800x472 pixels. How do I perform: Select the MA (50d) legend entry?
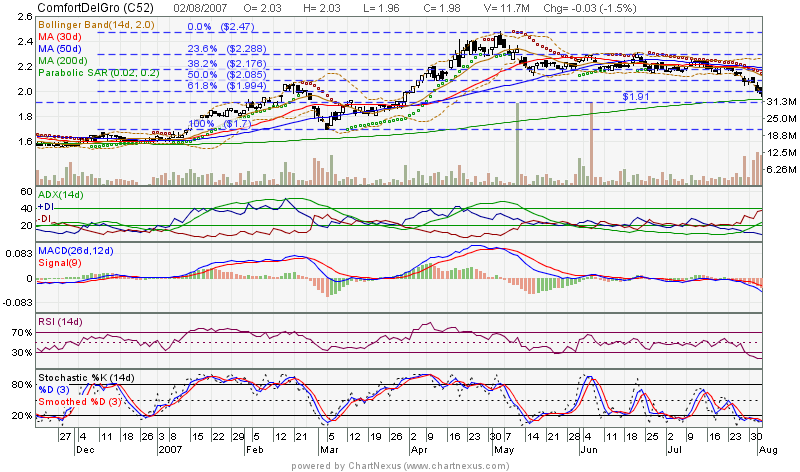click(x=63, y=49)
